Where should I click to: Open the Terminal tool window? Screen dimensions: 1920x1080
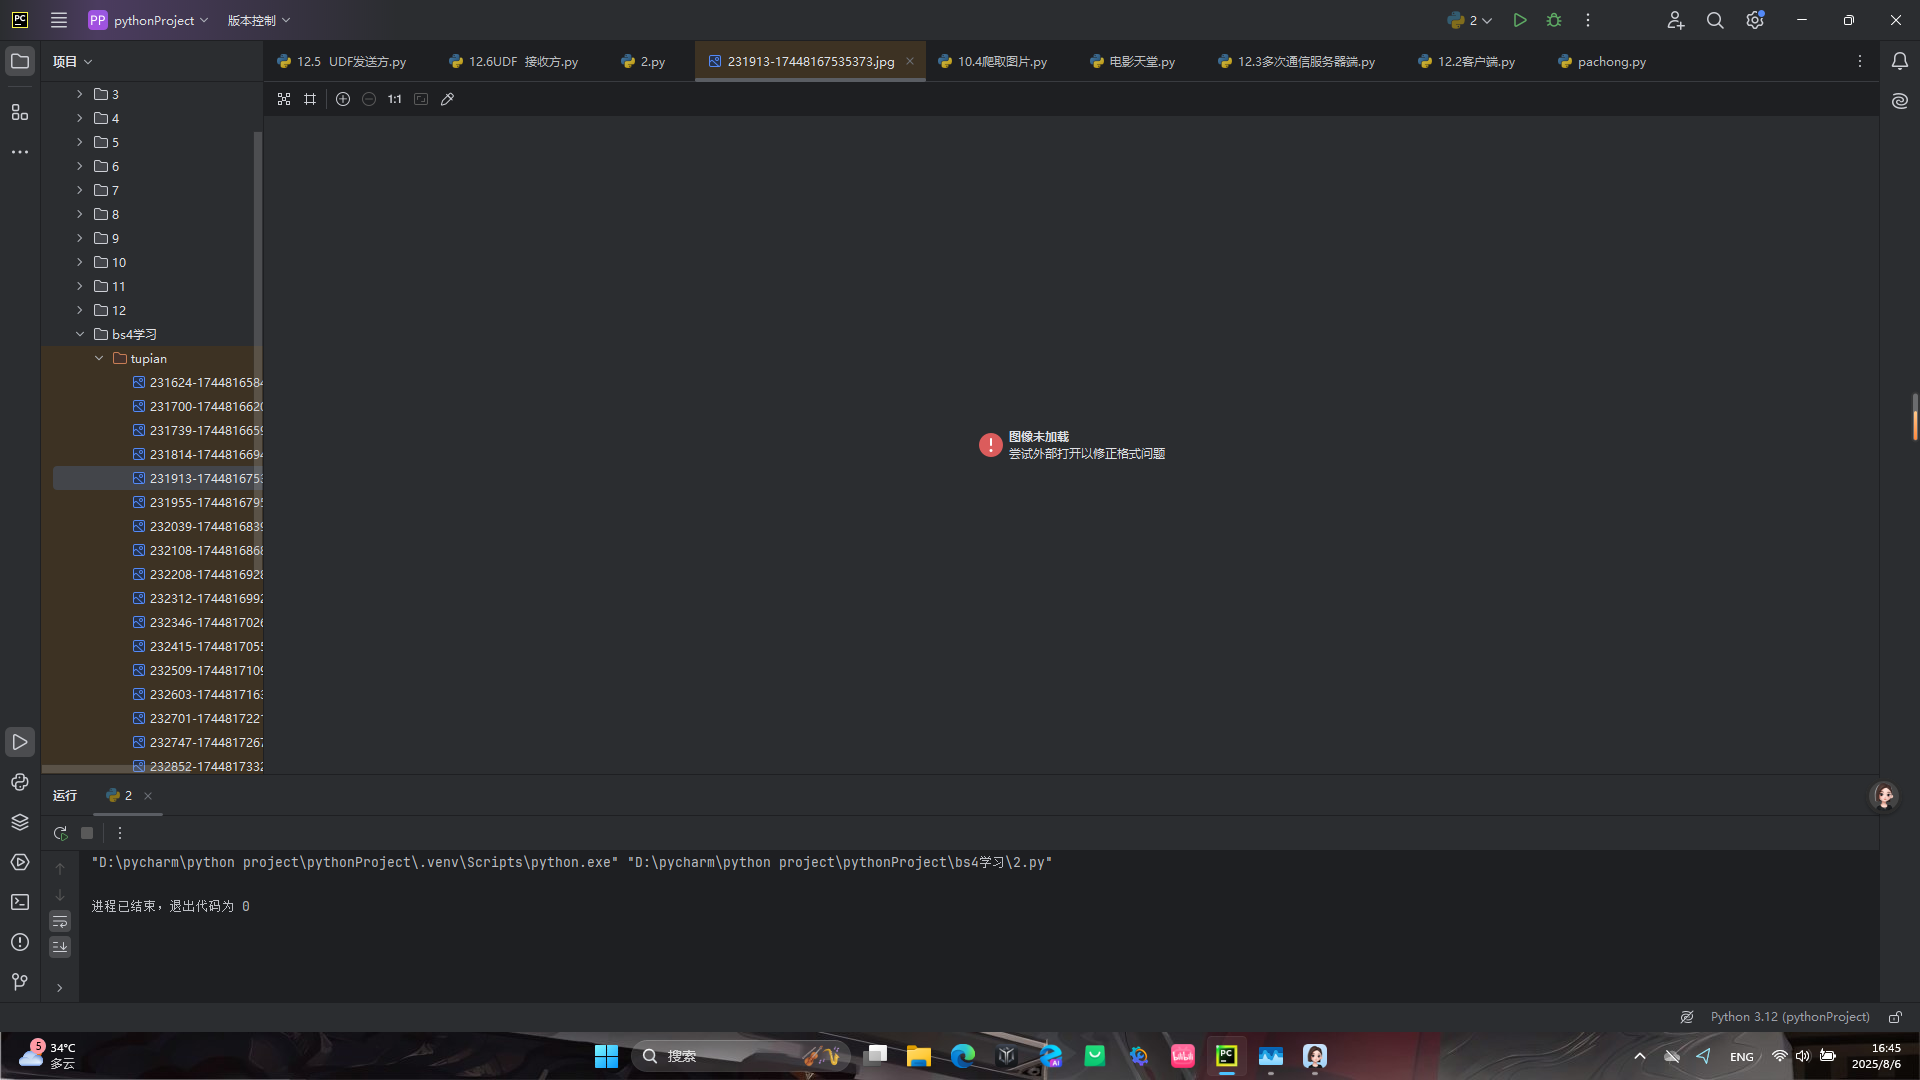(20, 902)
